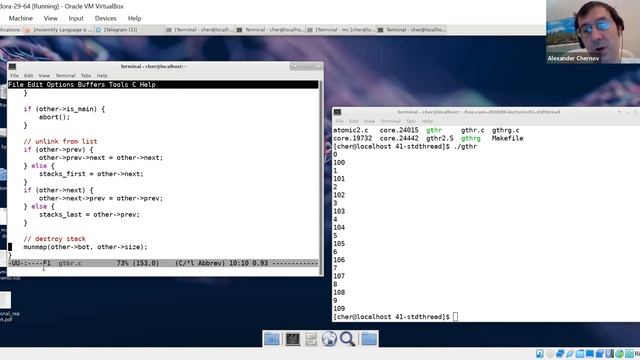Open Emacs Tools menu

click(x=118, y=84)
